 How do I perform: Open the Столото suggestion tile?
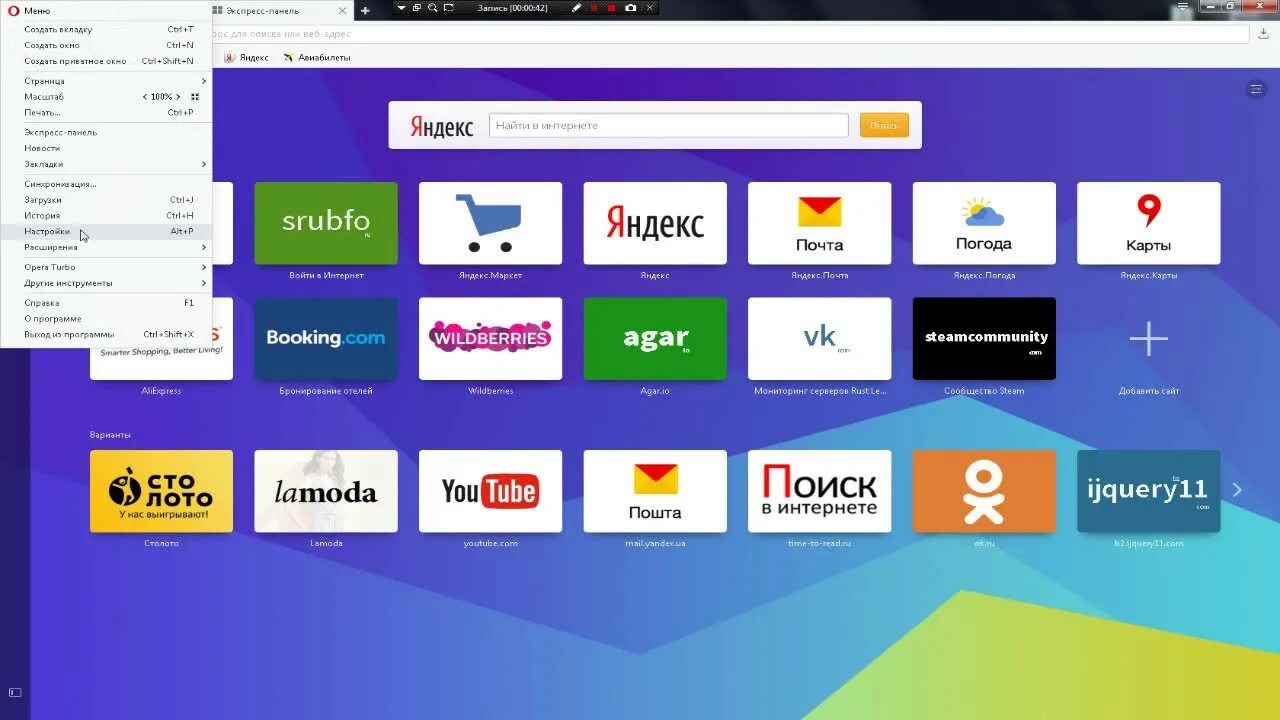161,491
